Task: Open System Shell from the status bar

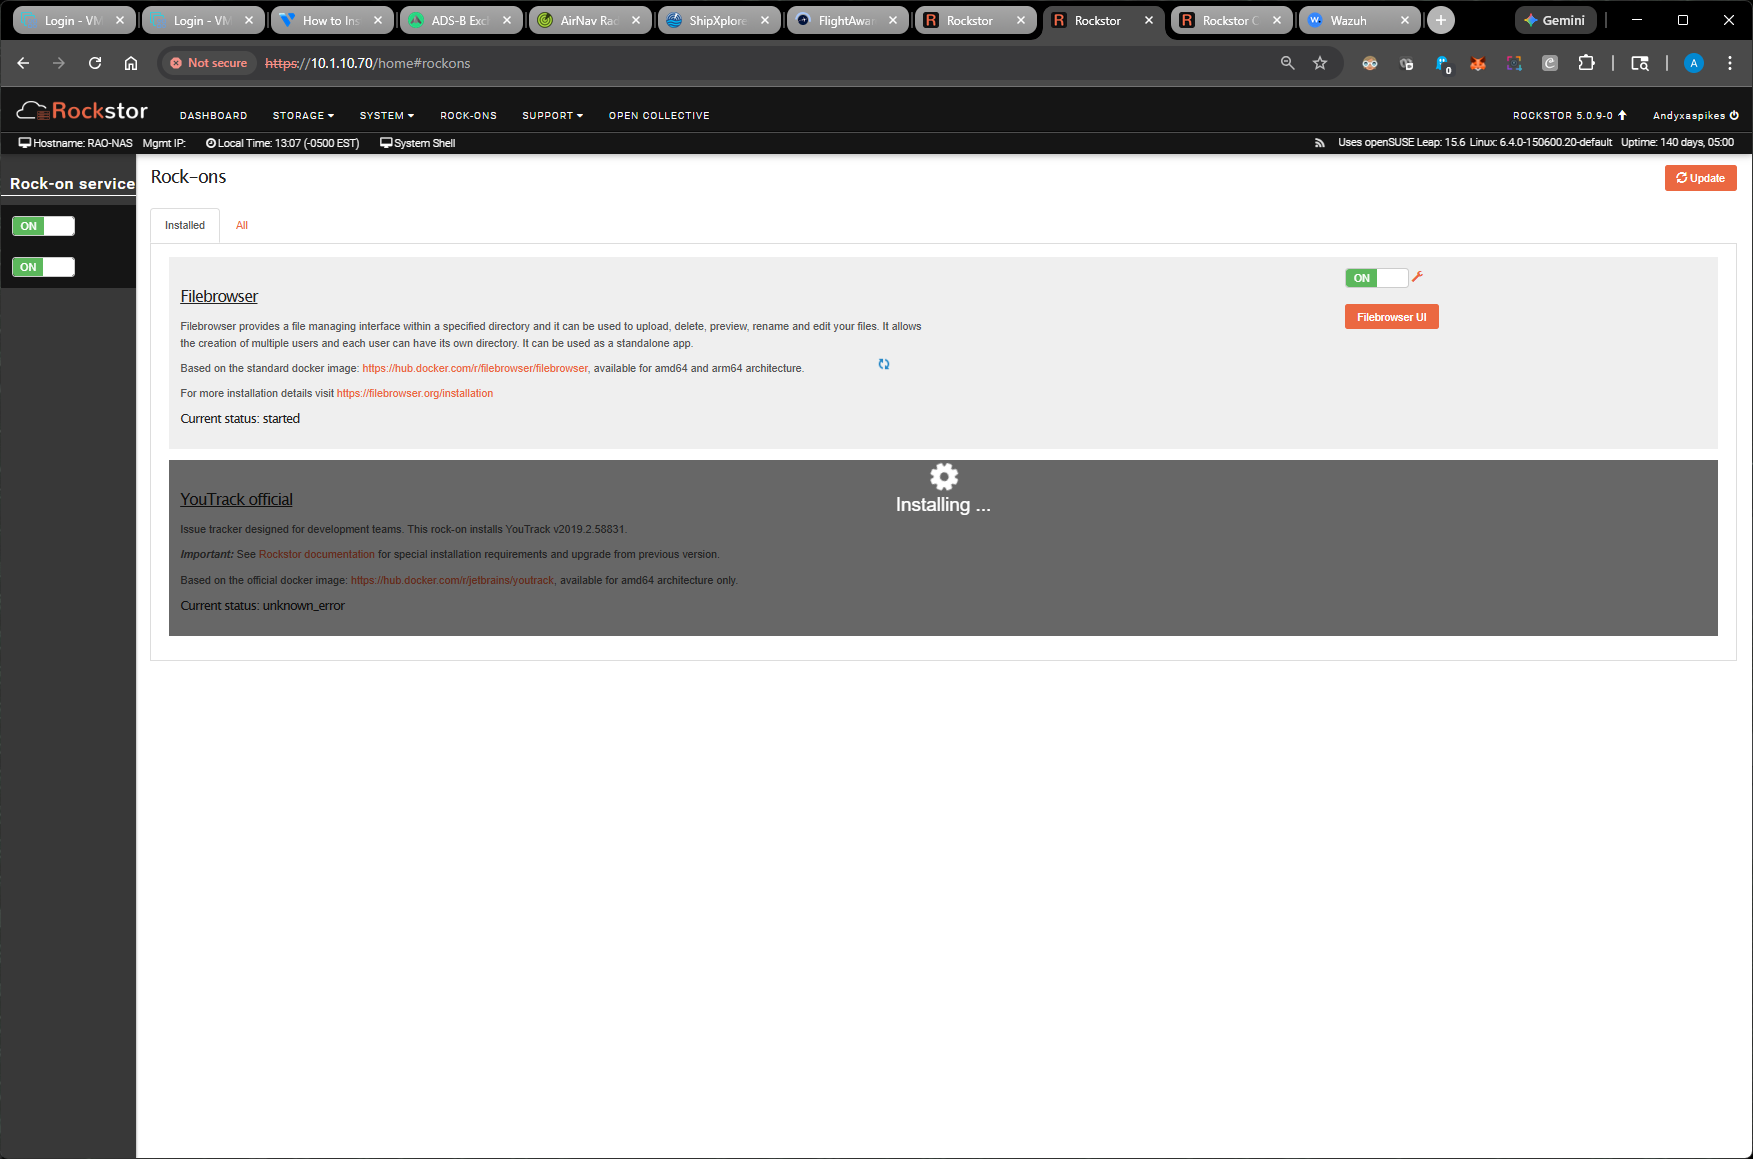Action: click(418, 143)
